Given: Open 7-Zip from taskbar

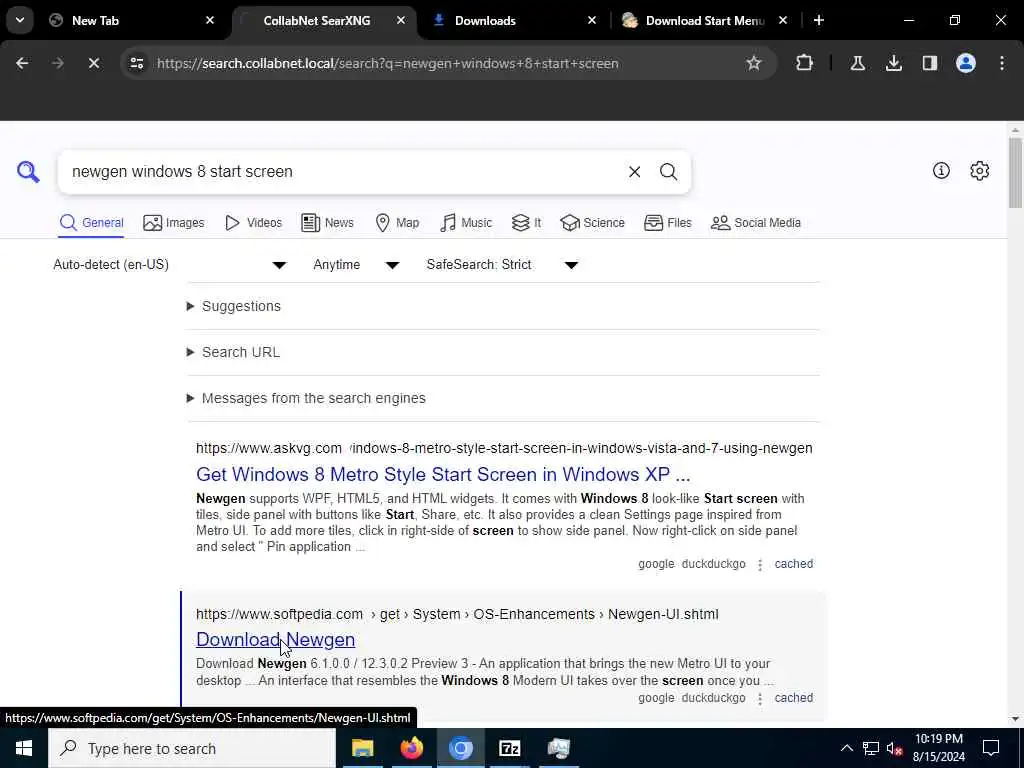Looking at the screenshot, I should pos(509,748).
